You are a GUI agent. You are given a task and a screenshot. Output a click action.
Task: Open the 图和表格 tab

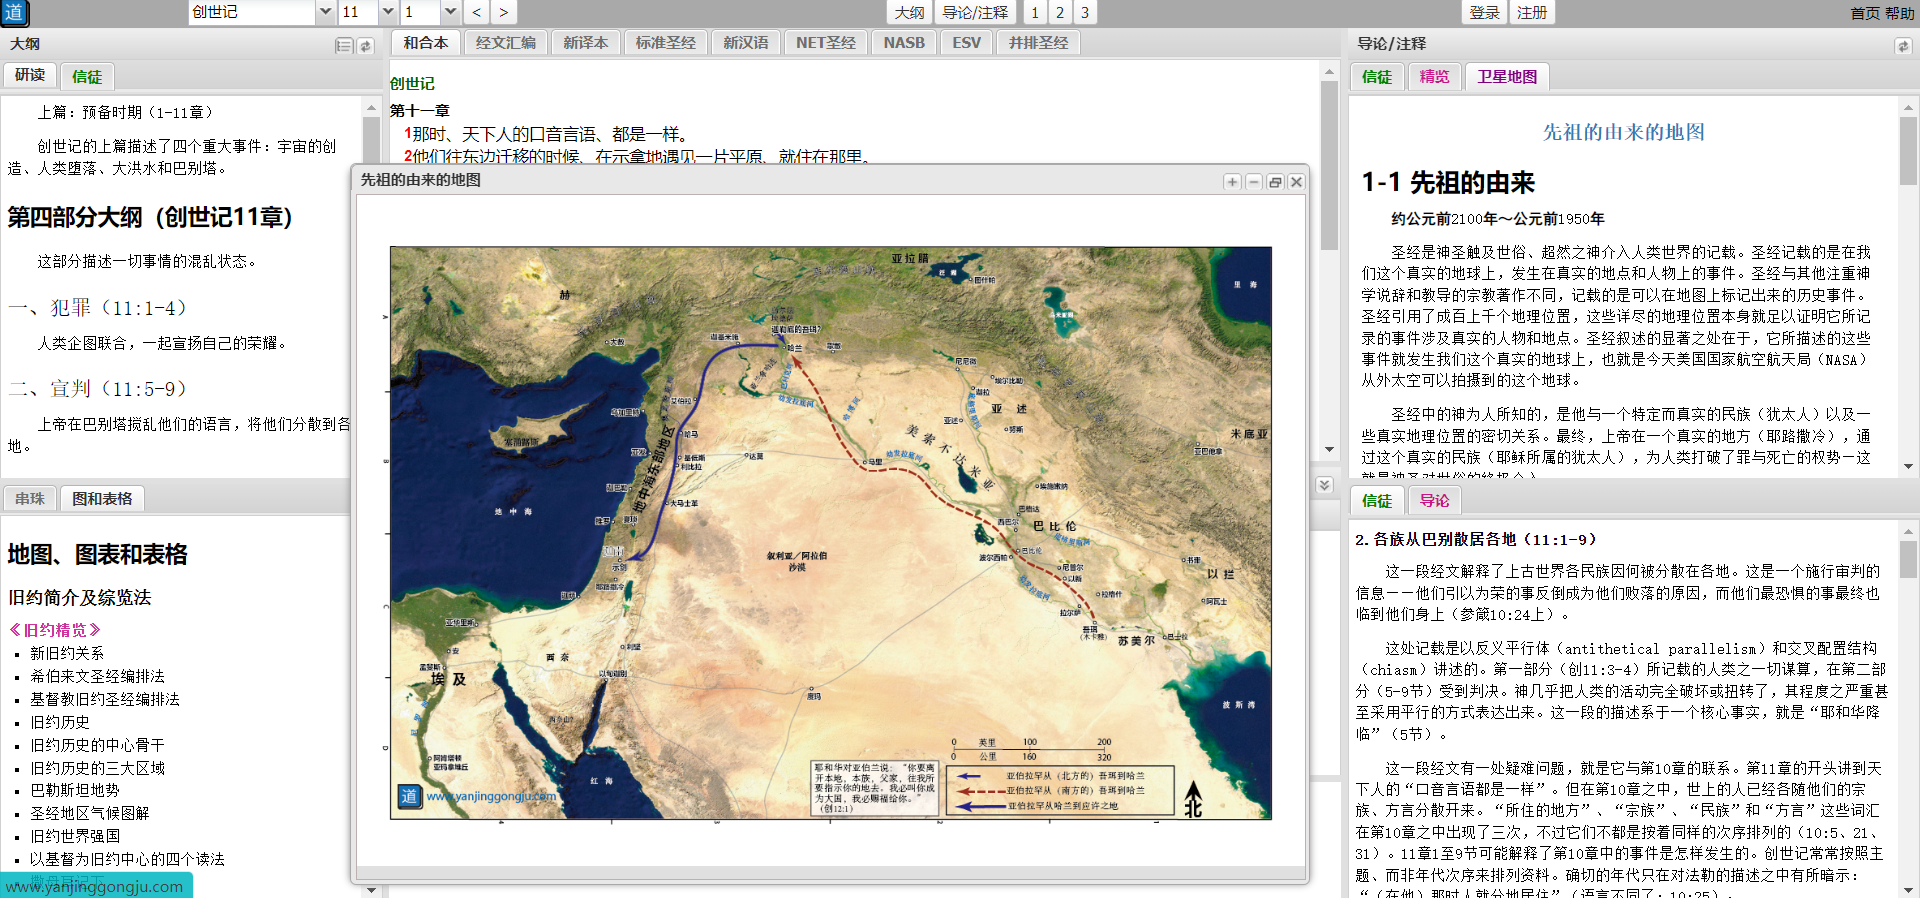(102, 499)
